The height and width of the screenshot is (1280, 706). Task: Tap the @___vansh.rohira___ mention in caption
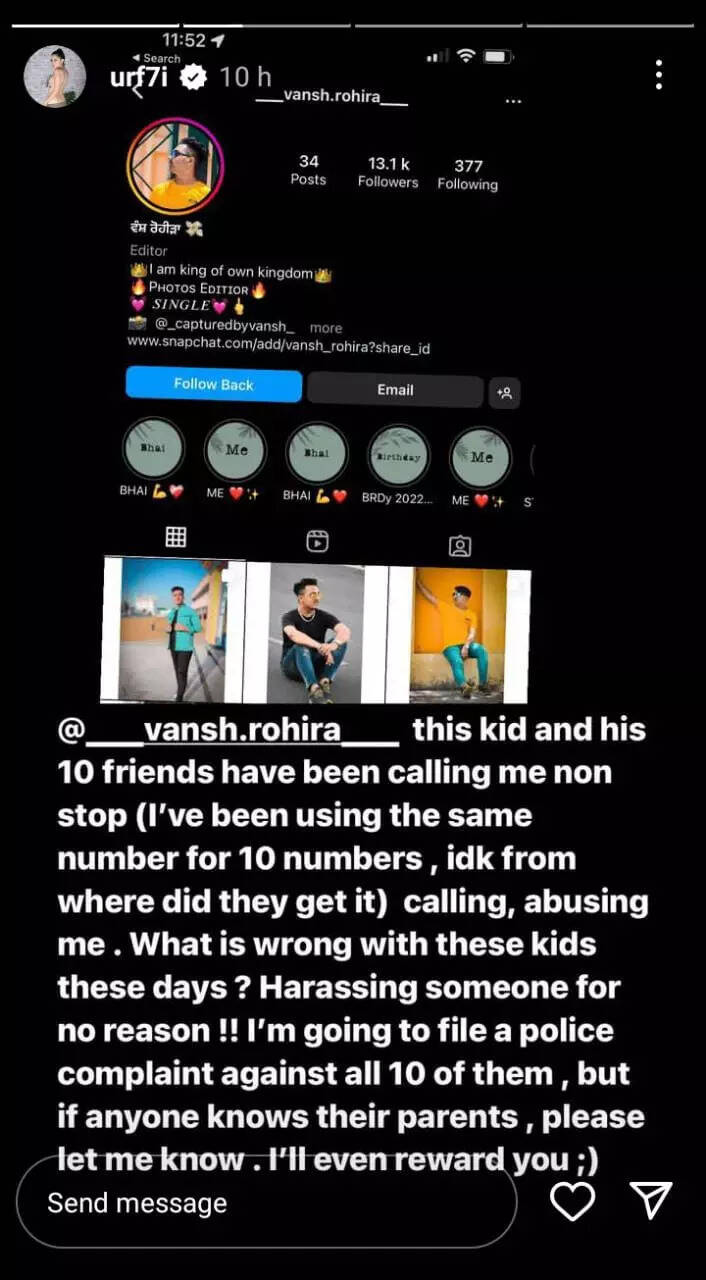tap(228, 729)
